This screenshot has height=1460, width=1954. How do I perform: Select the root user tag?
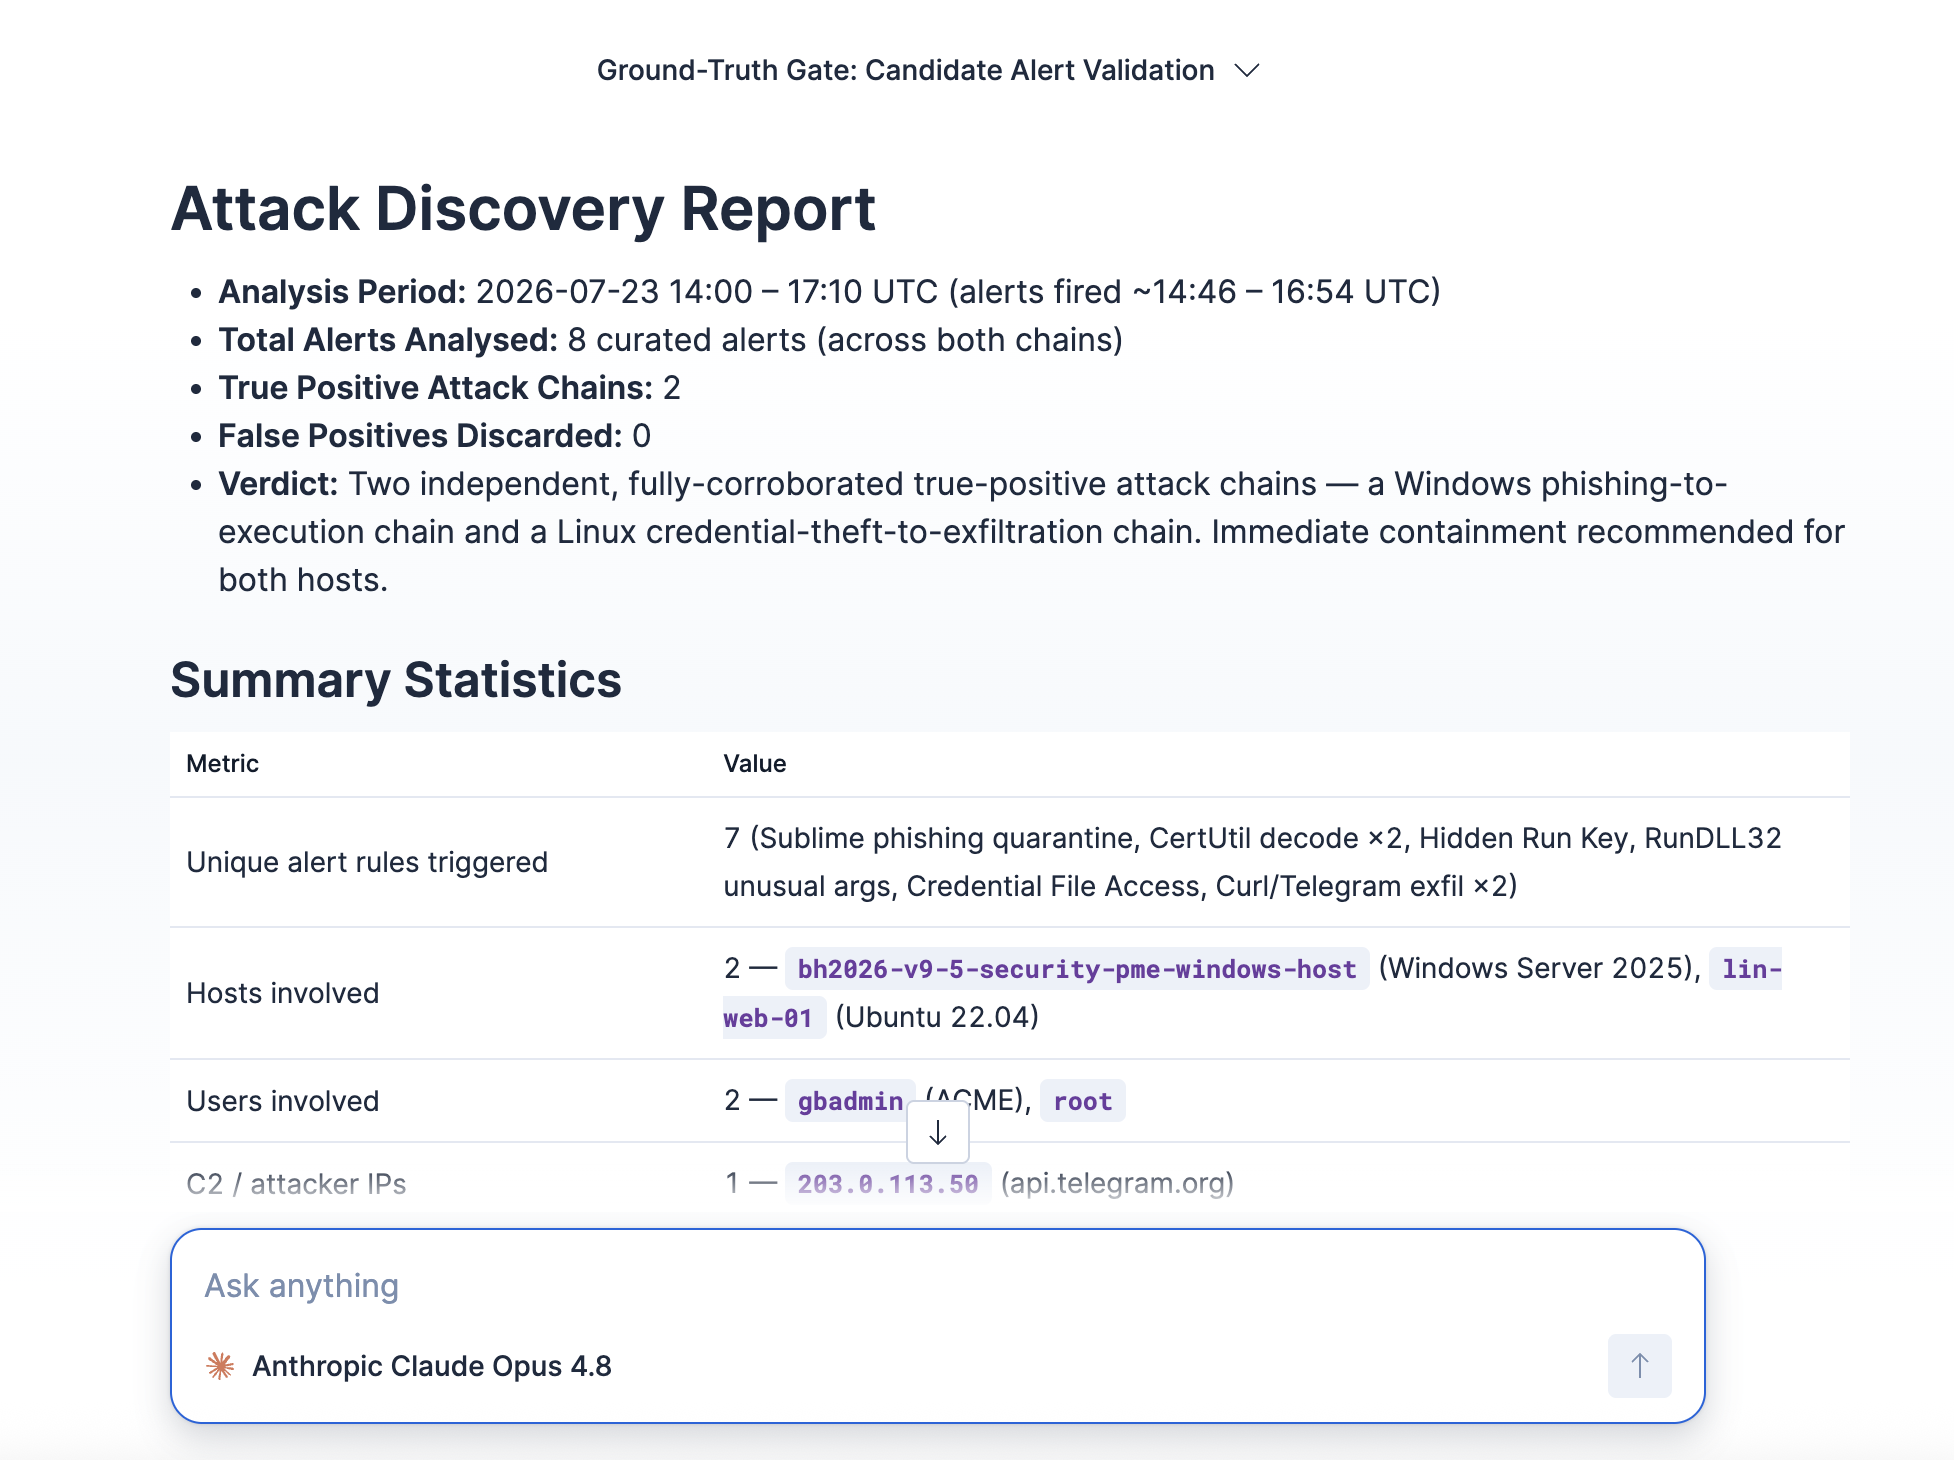(1083, 1101)
